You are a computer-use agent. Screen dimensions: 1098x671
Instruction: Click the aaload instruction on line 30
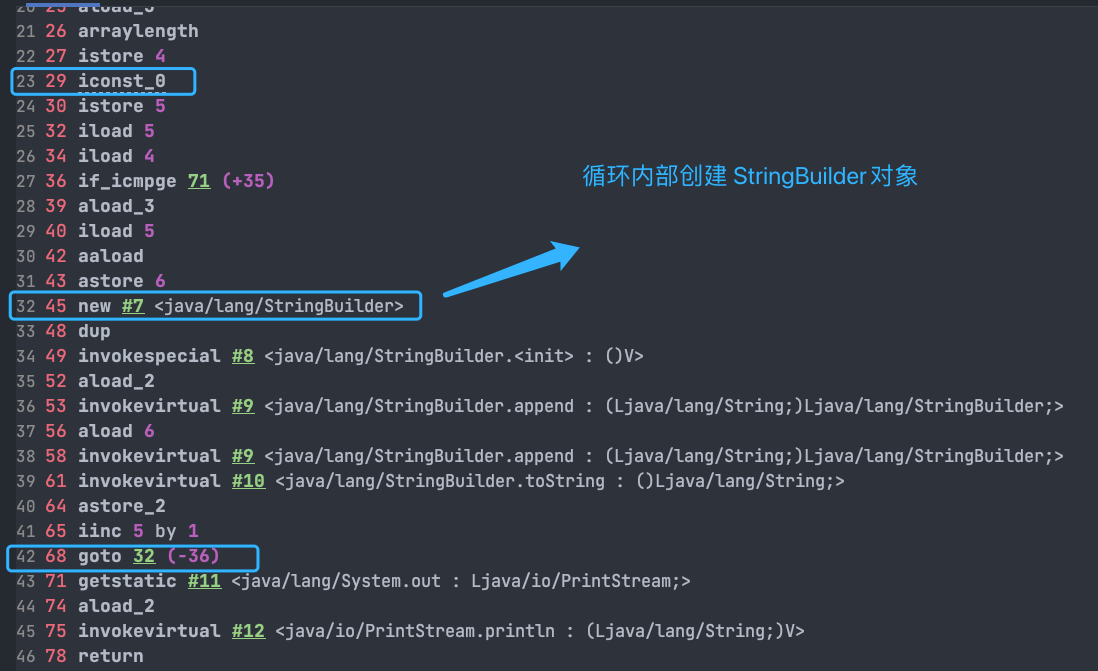(111, 256)
